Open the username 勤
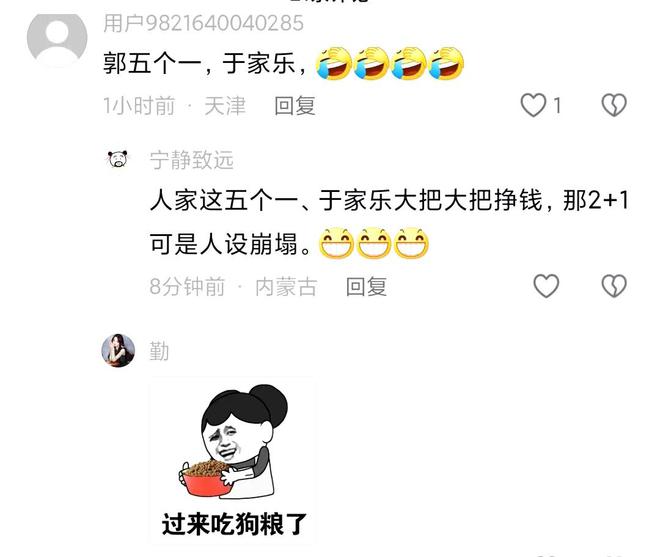 (159, 351)
